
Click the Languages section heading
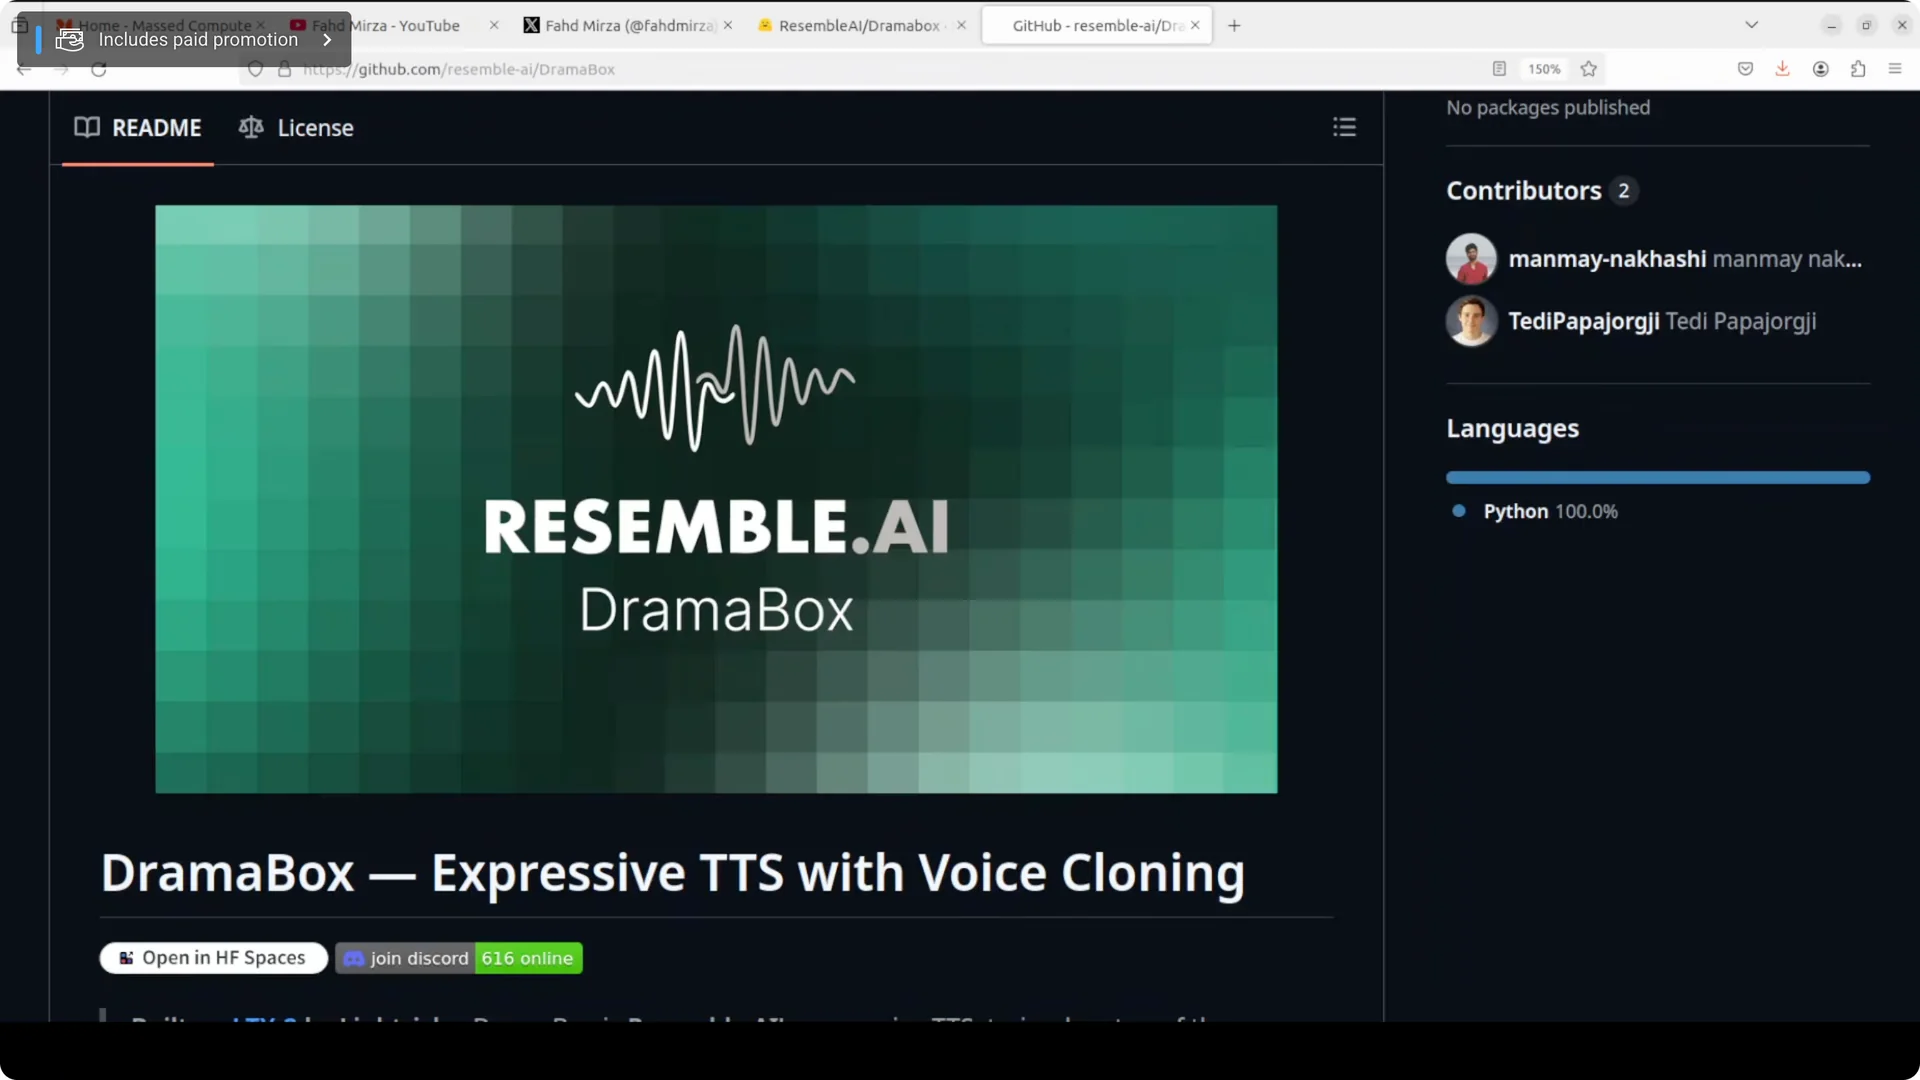pyautogui.click(x=1512, y=429)
